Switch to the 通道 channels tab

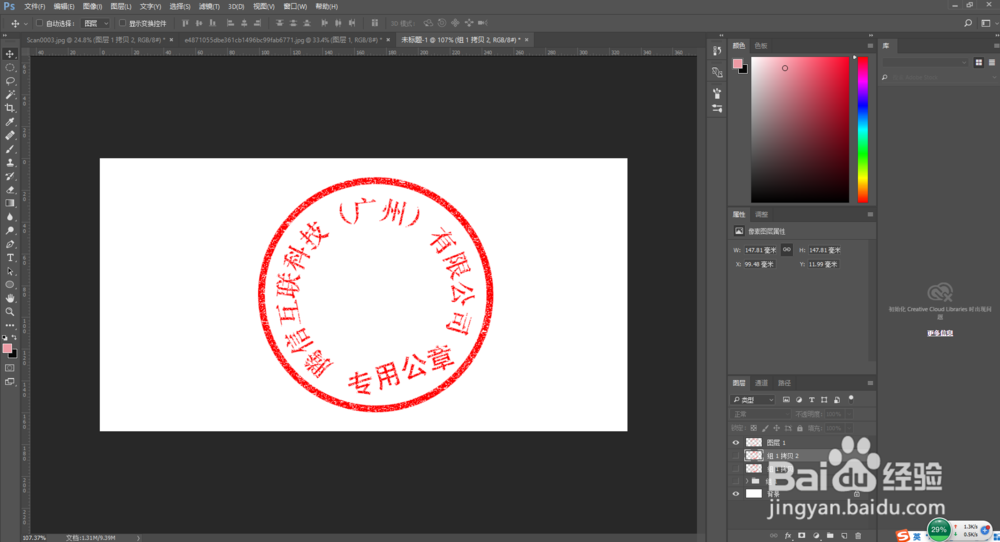[x=761, y=383]
